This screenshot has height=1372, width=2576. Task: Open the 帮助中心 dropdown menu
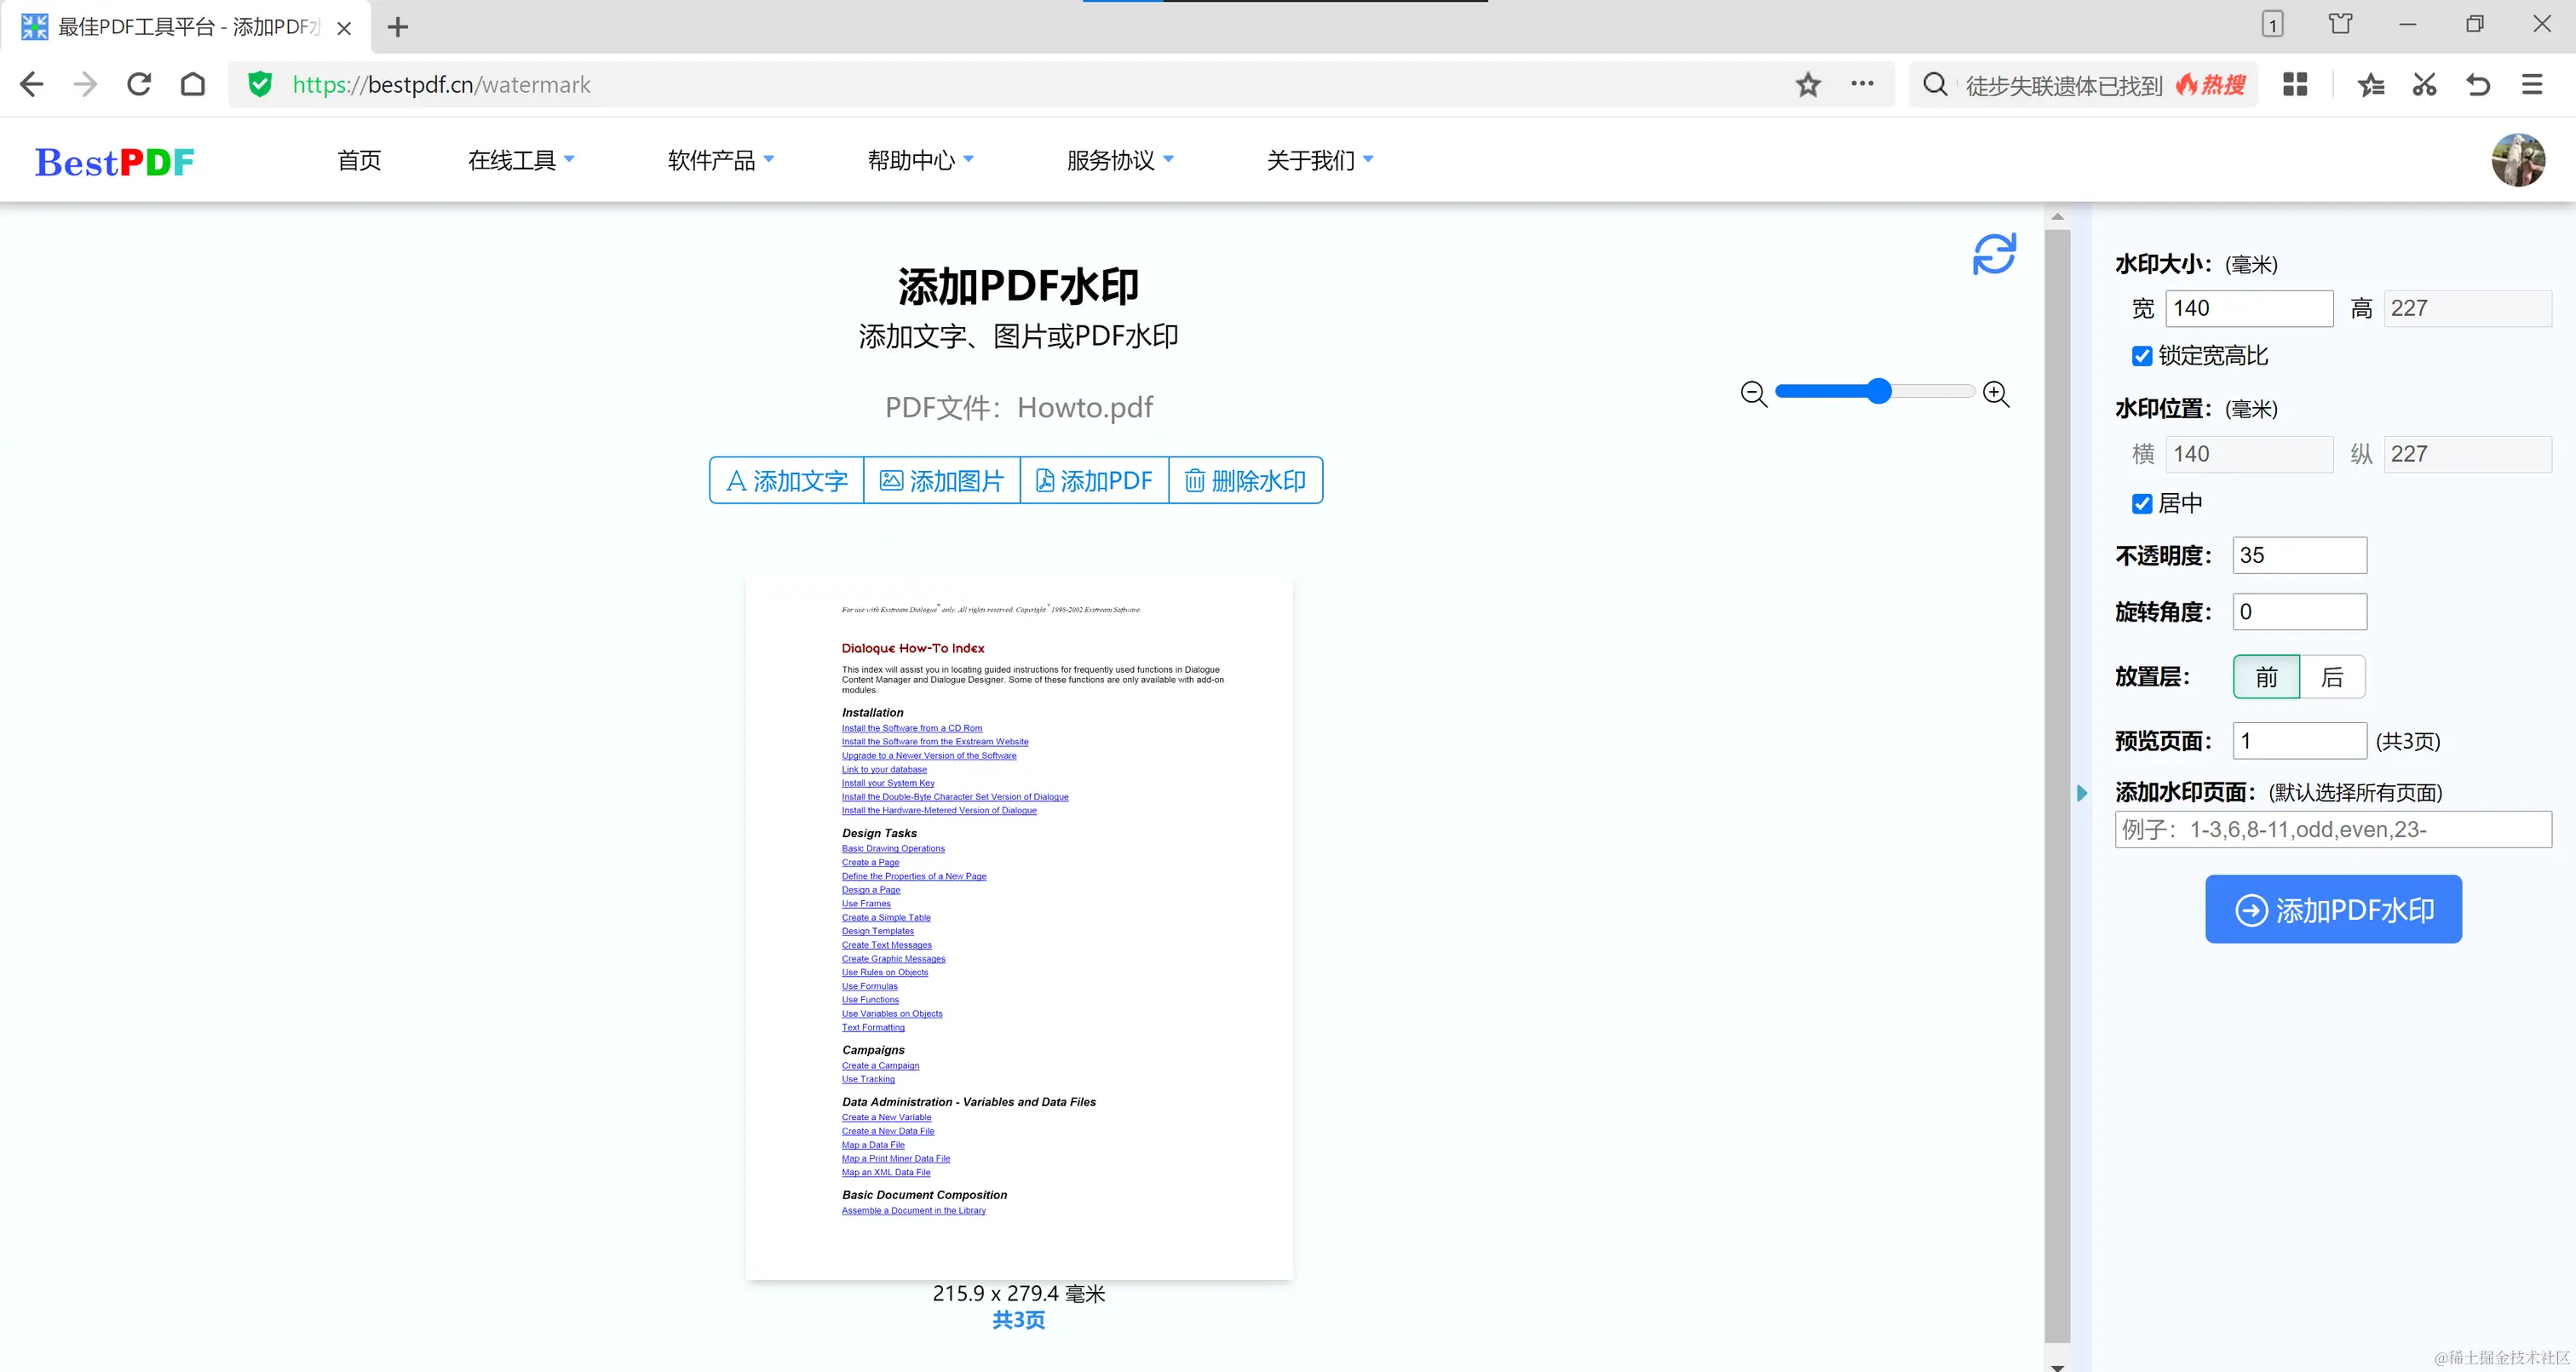[920, 160]
